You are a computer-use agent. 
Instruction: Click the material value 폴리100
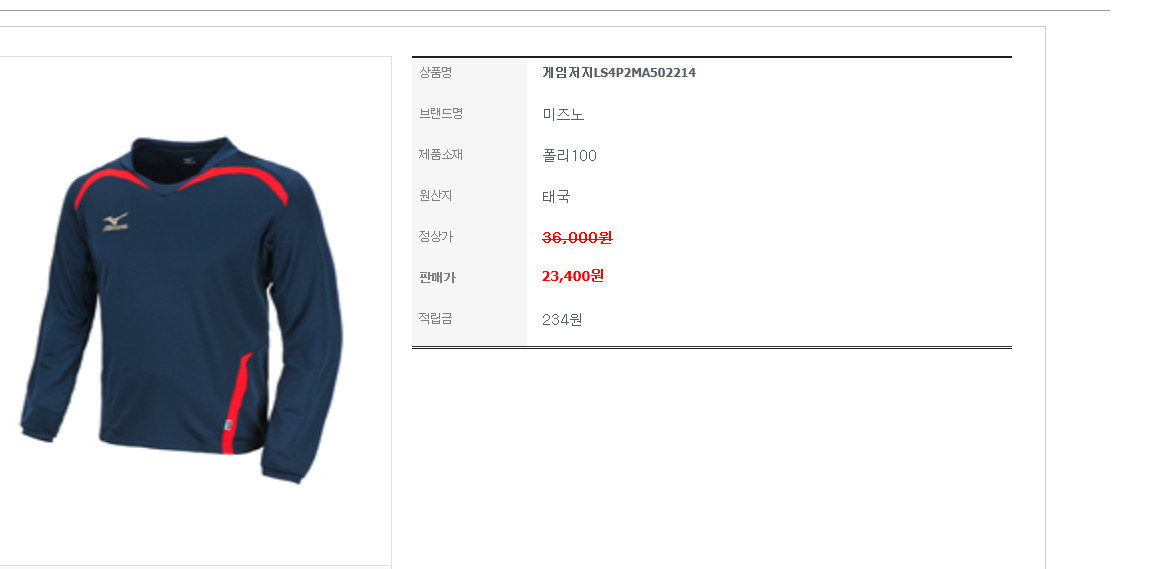[569, 156]
